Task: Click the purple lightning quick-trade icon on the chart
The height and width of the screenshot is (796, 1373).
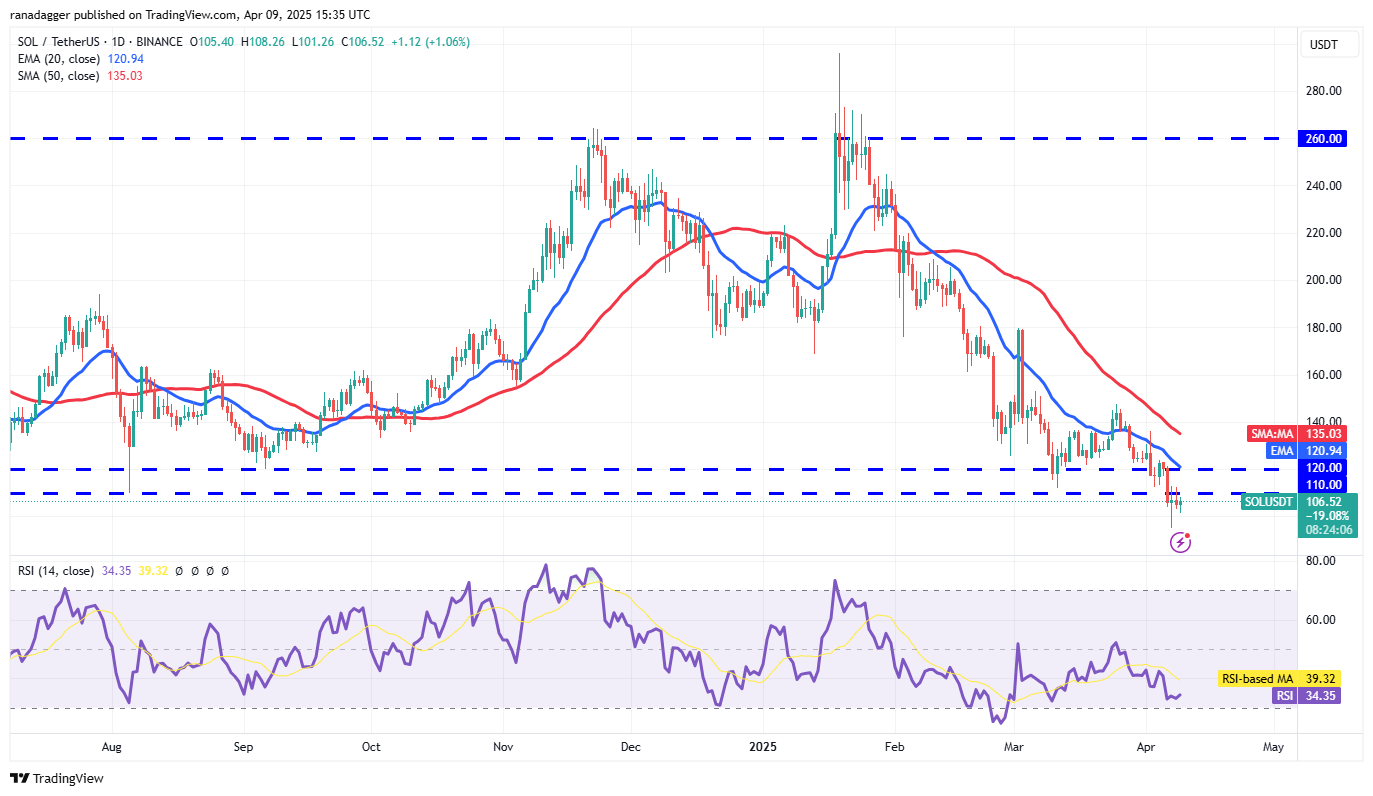Action: pyautogui.click(x=1180, y=542)
